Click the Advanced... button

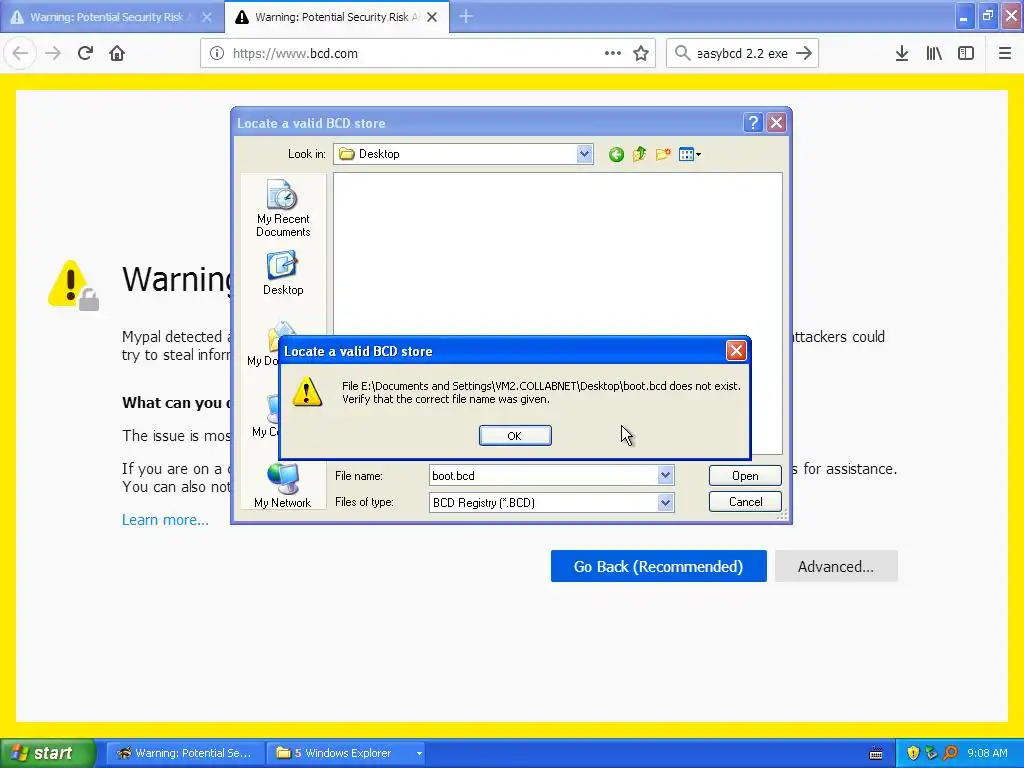[x=836, y=566]
